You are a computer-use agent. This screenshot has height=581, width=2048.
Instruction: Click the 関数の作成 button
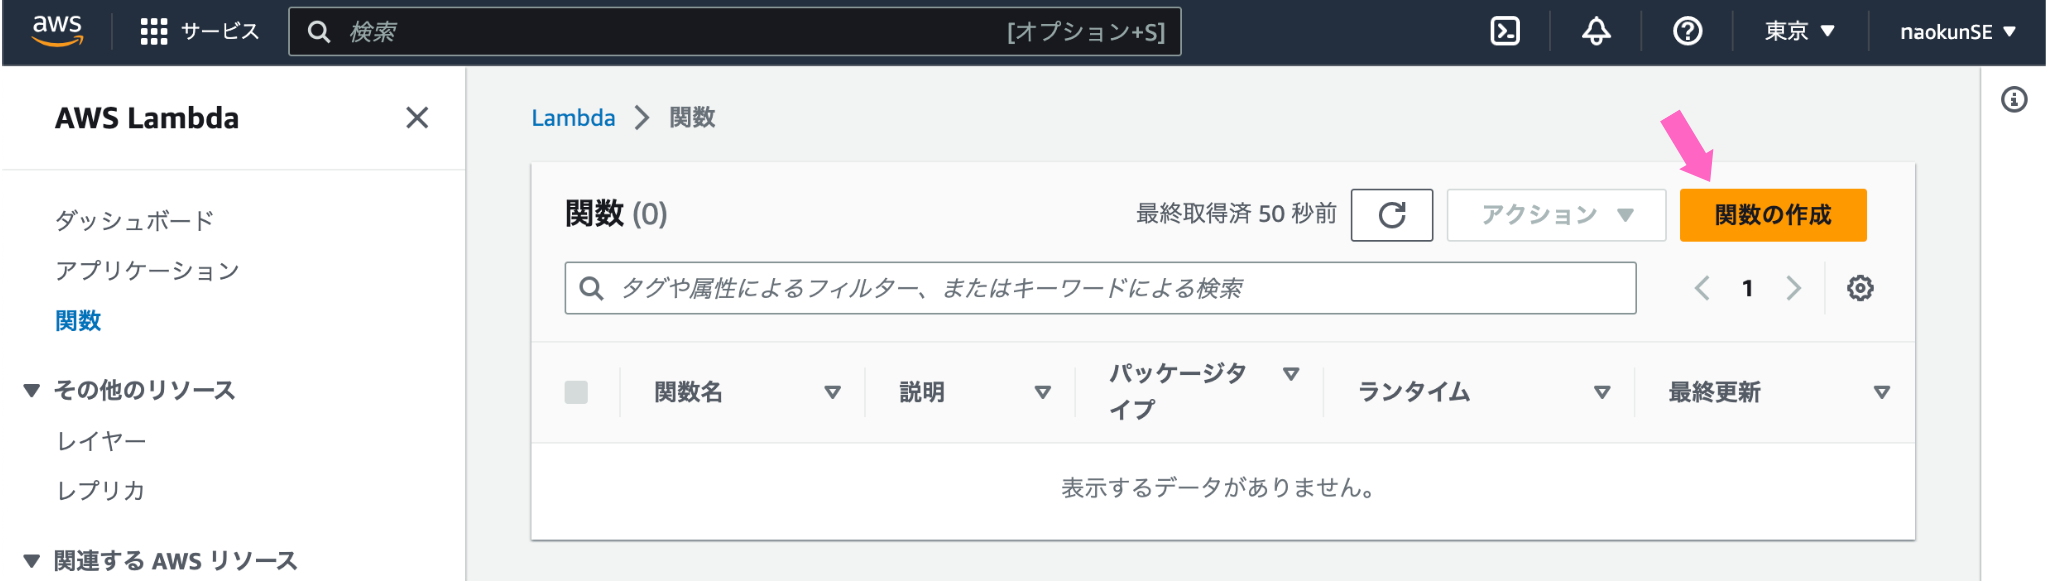tap(1773, 215)
